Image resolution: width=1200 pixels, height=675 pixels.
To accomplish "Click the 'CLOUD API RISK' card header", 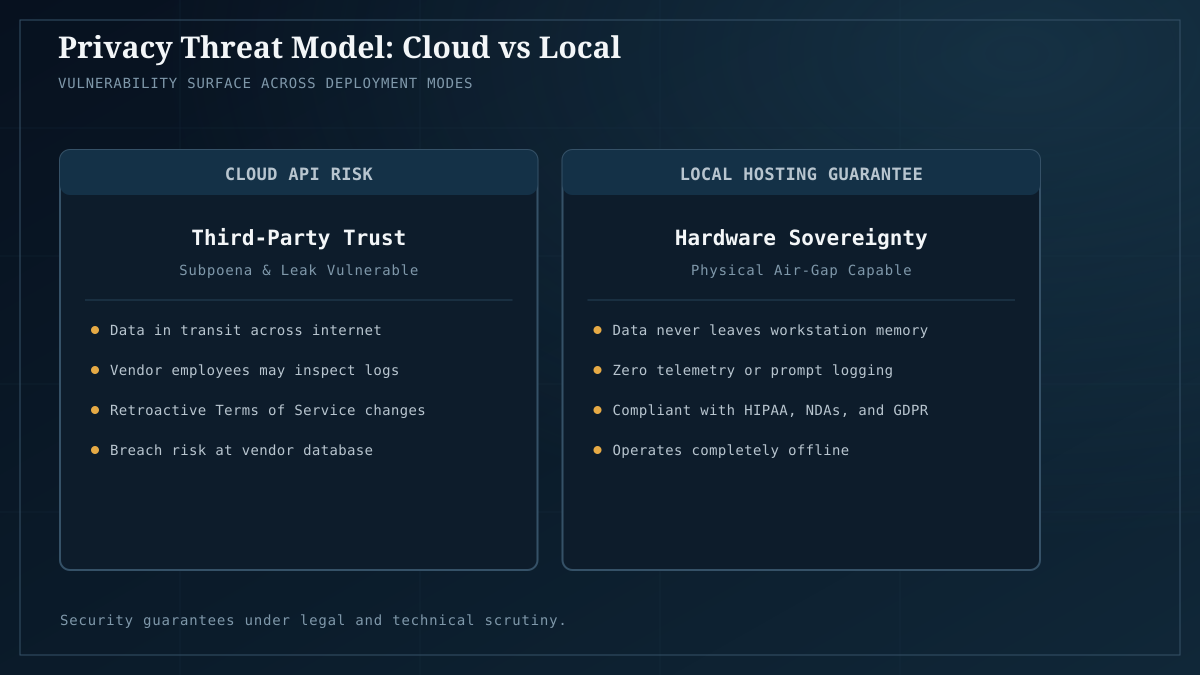I will coord(299,174).
